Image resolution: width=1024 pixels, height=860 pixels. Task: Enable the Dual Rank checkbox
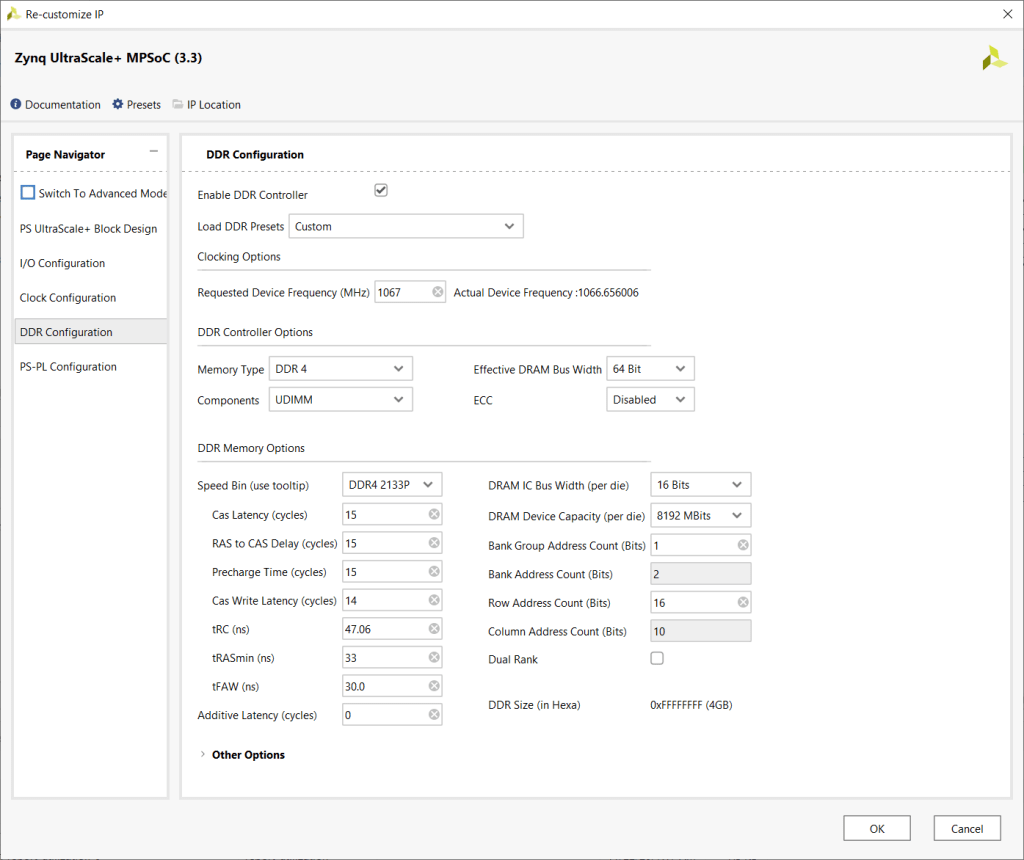[657, 658]
